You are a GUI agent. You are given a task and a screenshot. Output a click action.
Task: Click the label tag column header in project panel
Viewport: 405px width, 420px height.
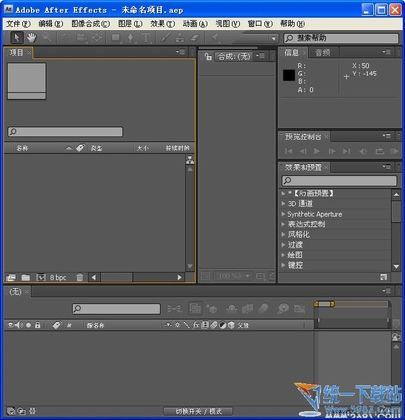(80, 148)
